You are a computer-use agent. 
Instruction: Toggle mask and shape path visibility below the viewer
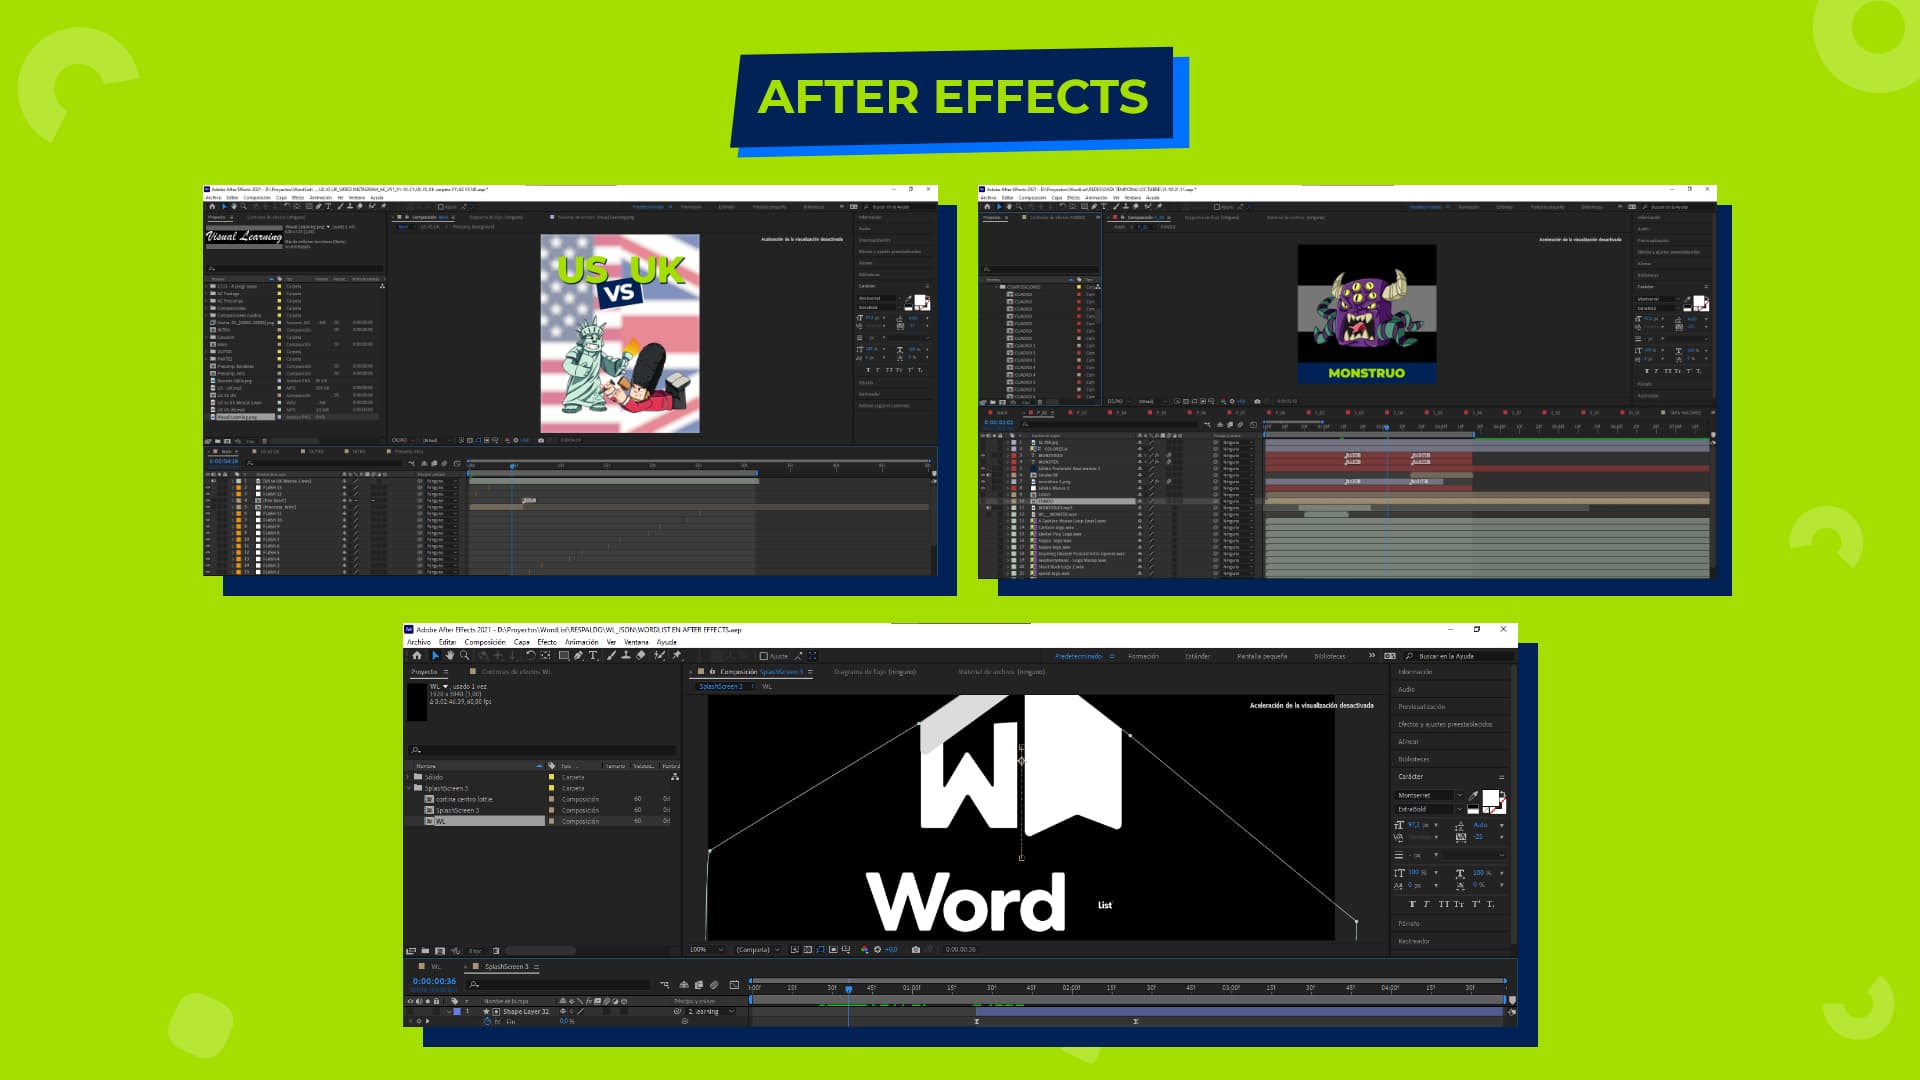(x=820, y=950)
